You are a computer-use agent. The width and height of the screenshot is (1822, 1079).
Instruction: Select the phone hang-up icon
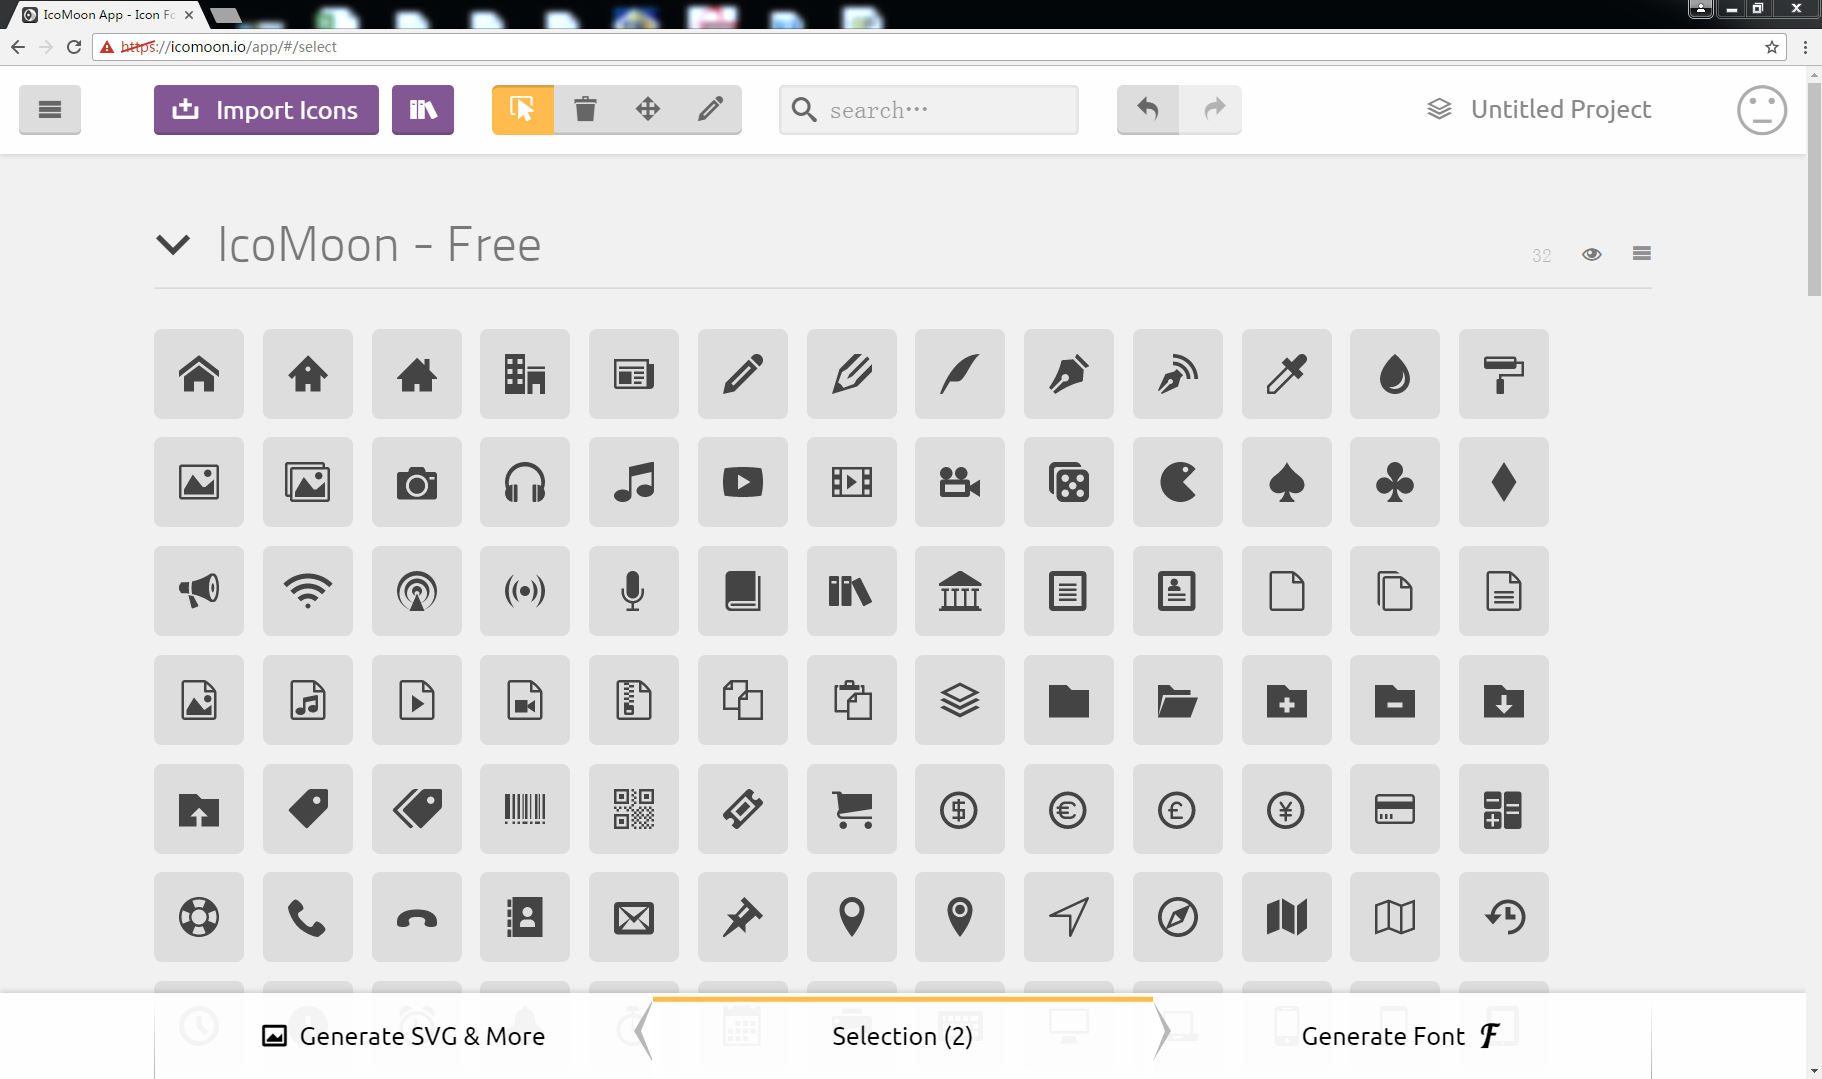[x=417, y=917]
